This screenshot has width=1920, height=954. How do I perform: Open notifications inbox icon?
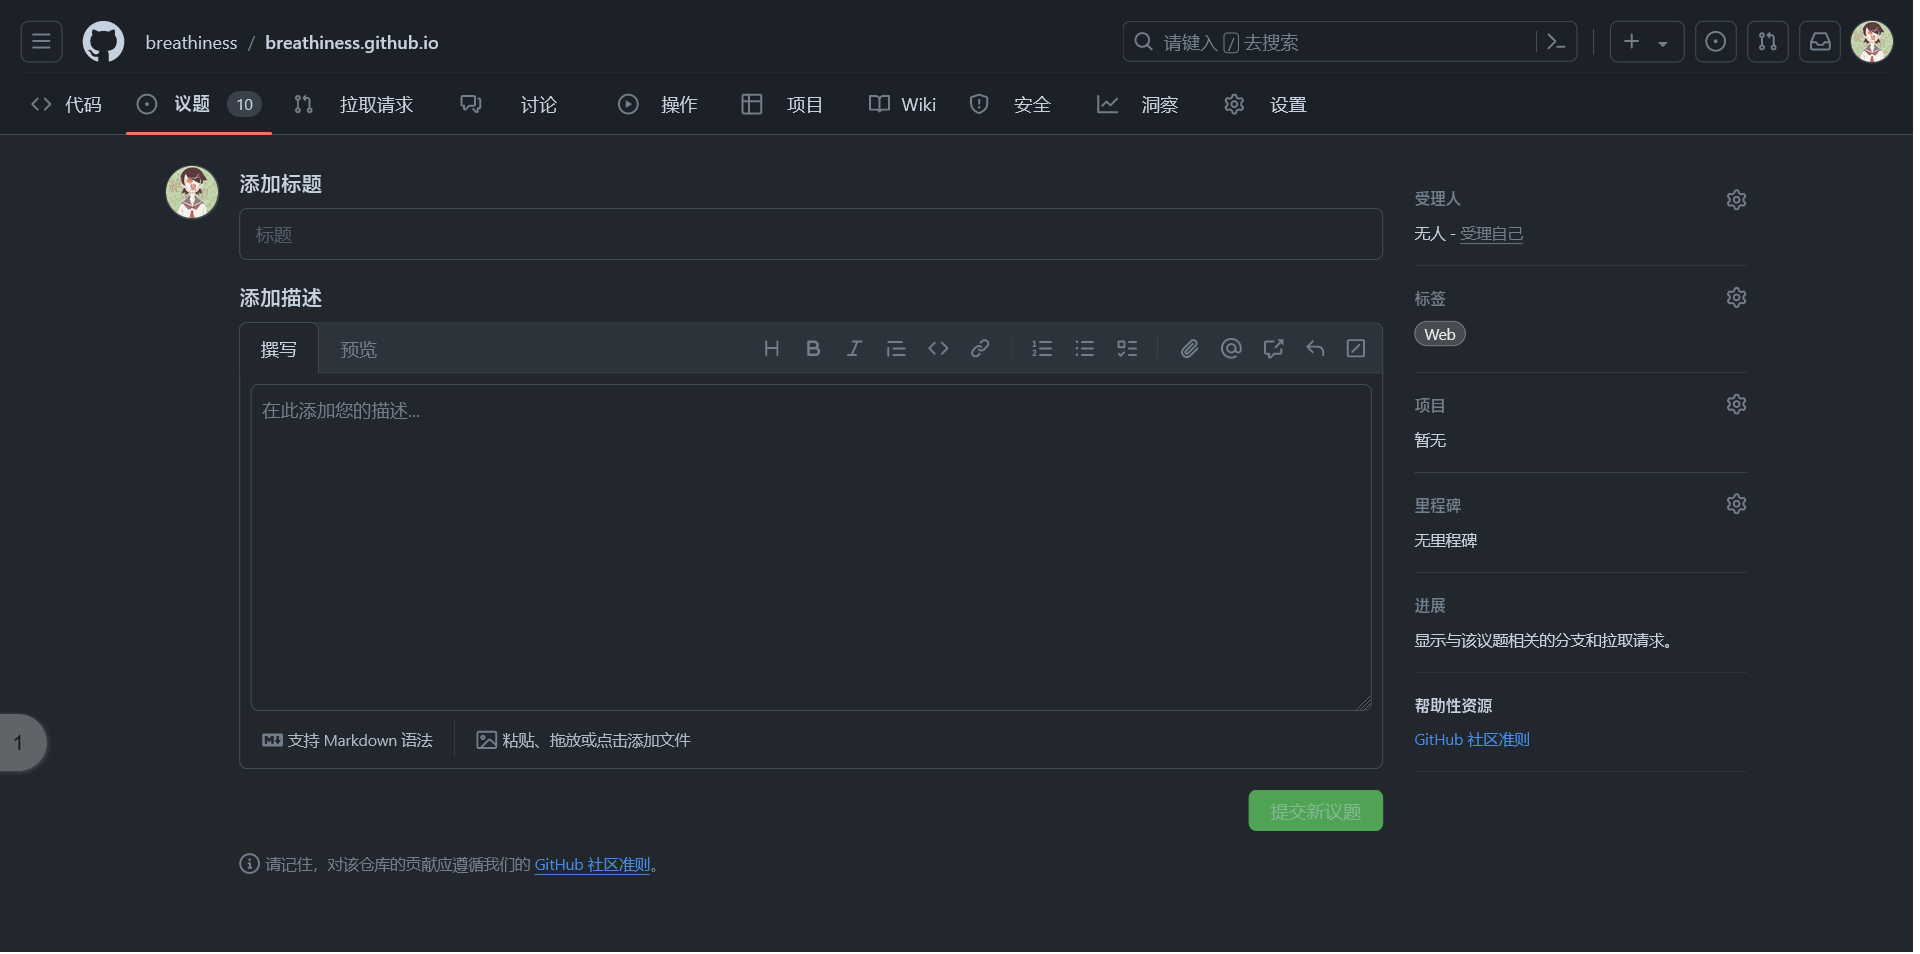pyautogui.click(x=1819, y=41)
